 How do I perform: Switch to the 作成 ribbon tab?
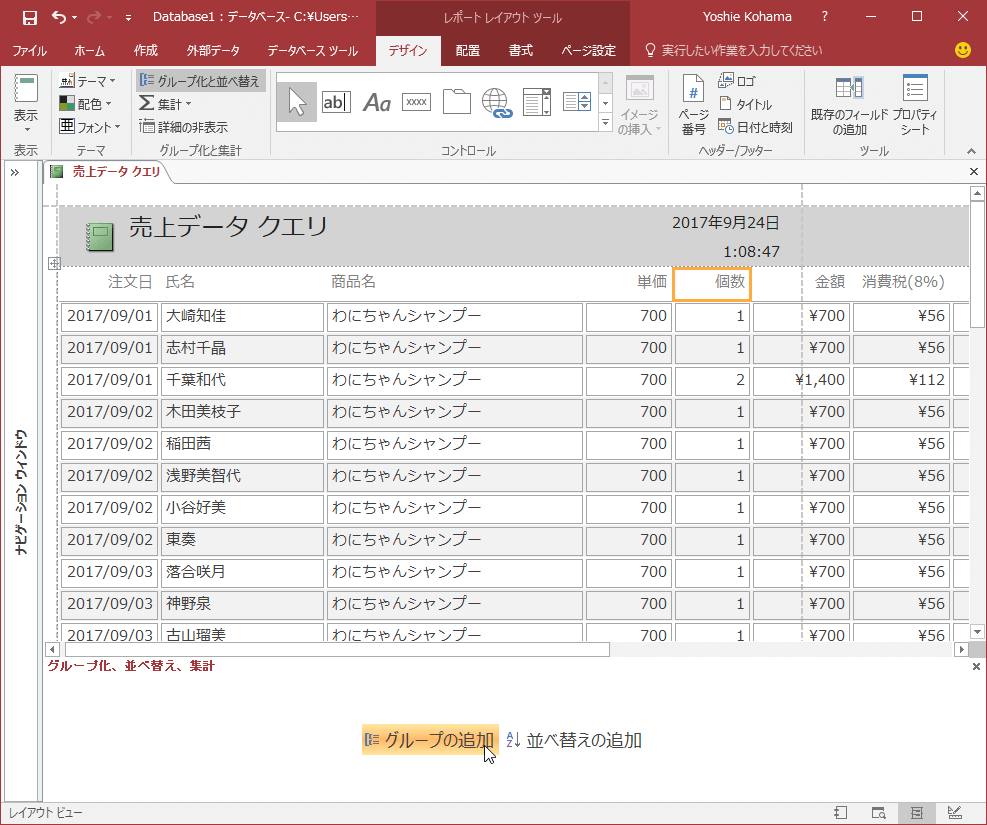click(x=145, y=51)
